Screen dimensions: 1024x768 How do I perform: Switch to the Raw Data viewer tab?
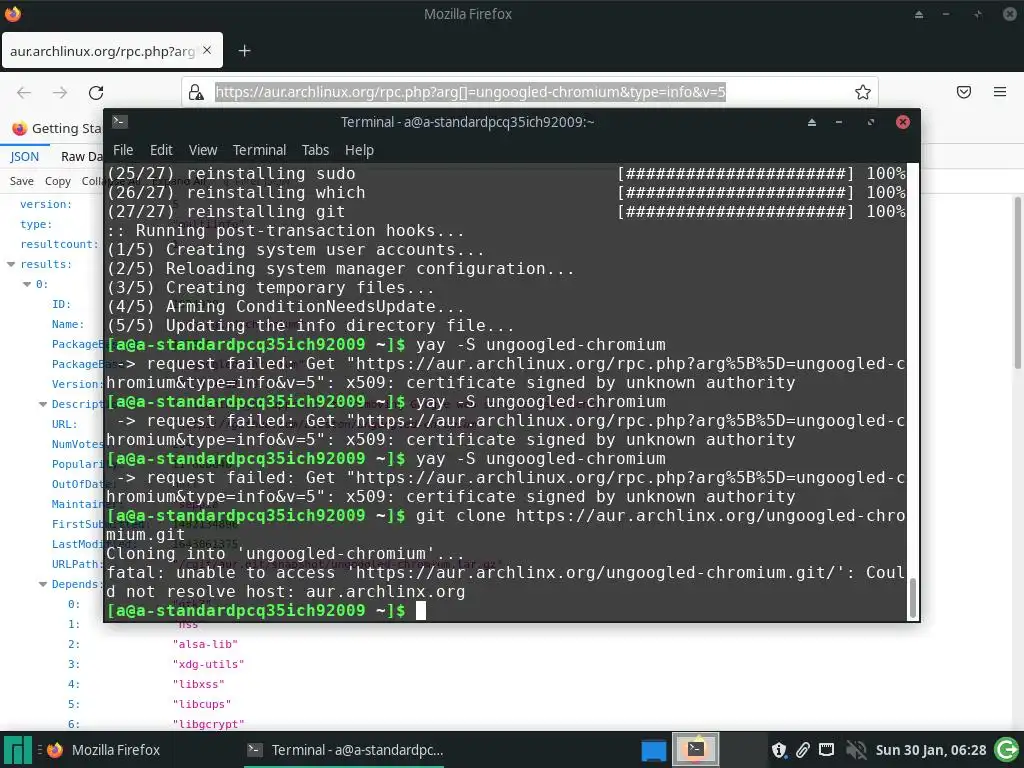[82, 157]
